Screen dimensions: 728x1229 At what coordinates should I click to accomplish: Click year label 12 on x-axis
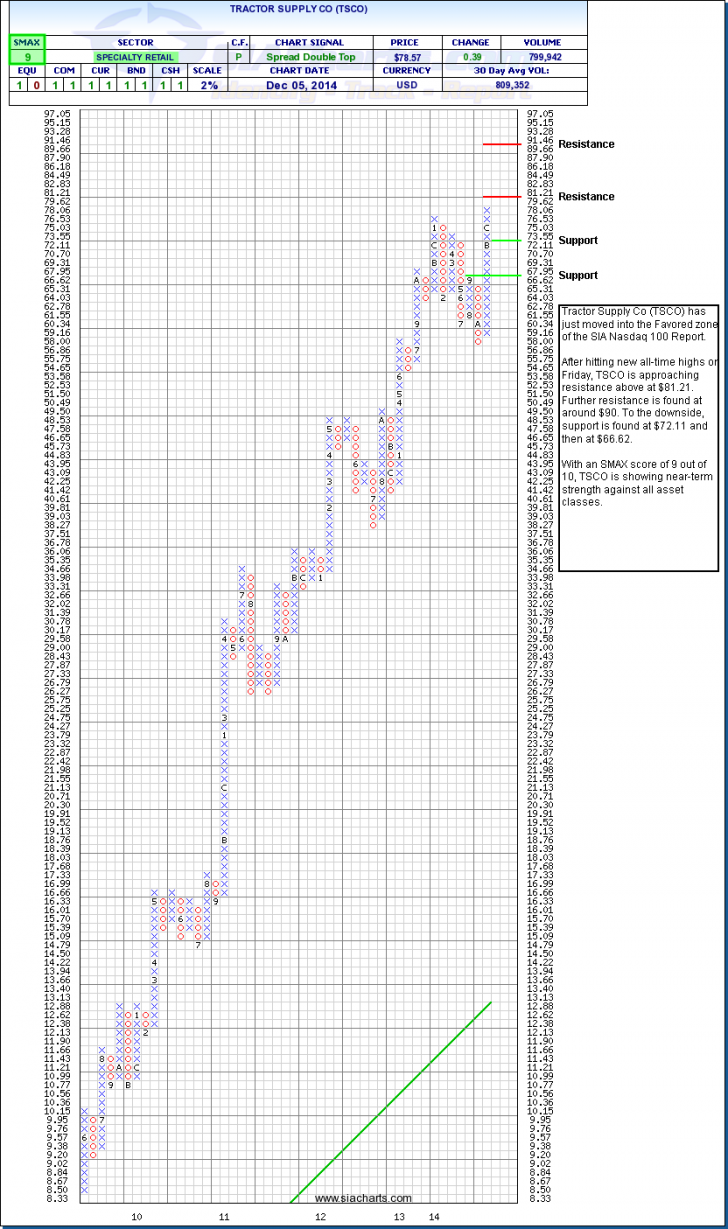click(x=320, y=1217)
